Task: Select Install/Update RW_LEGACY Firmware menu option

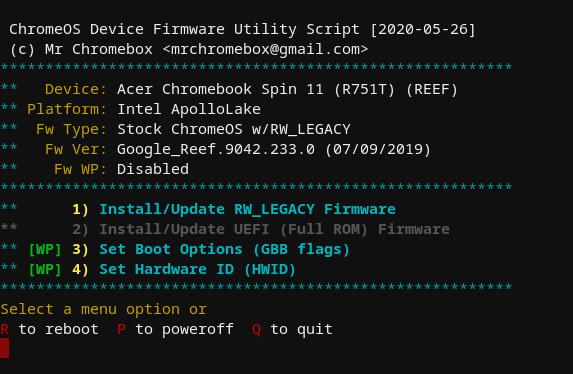Action: (x=247, y=209)
